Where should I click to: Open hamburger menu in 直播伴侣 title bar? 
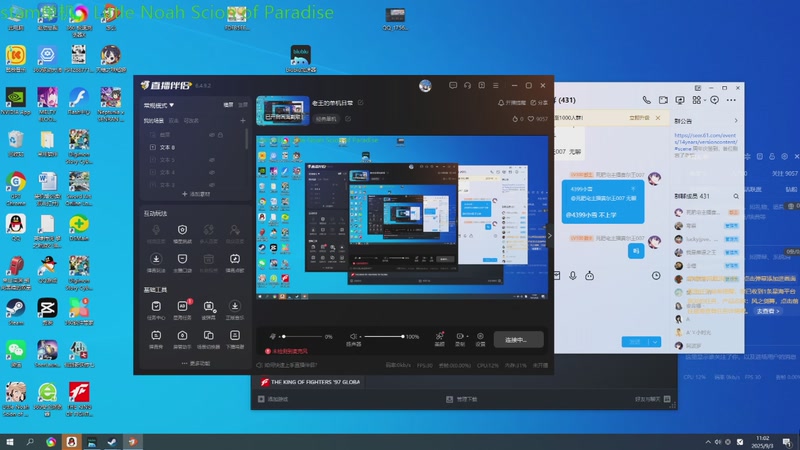coord(495,85)
